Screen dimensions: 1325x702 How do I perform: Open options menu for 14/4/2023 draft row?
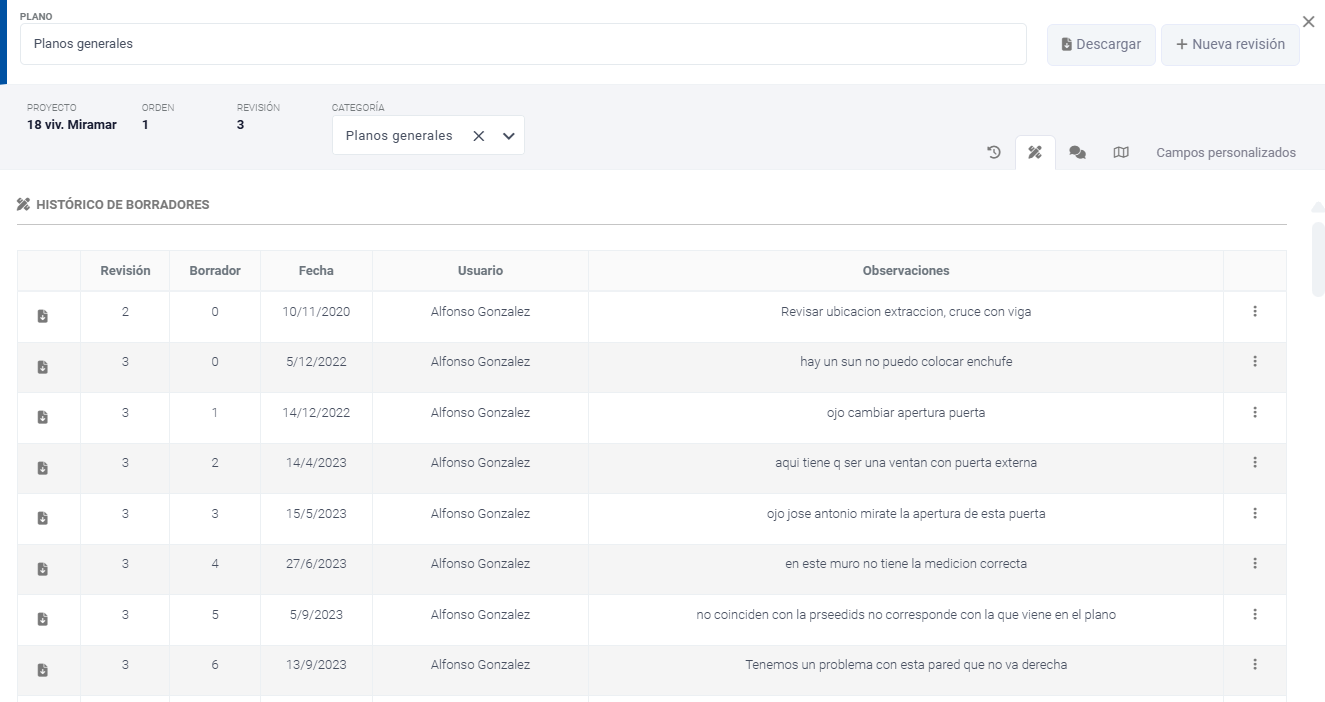[x=1254, y=463]
